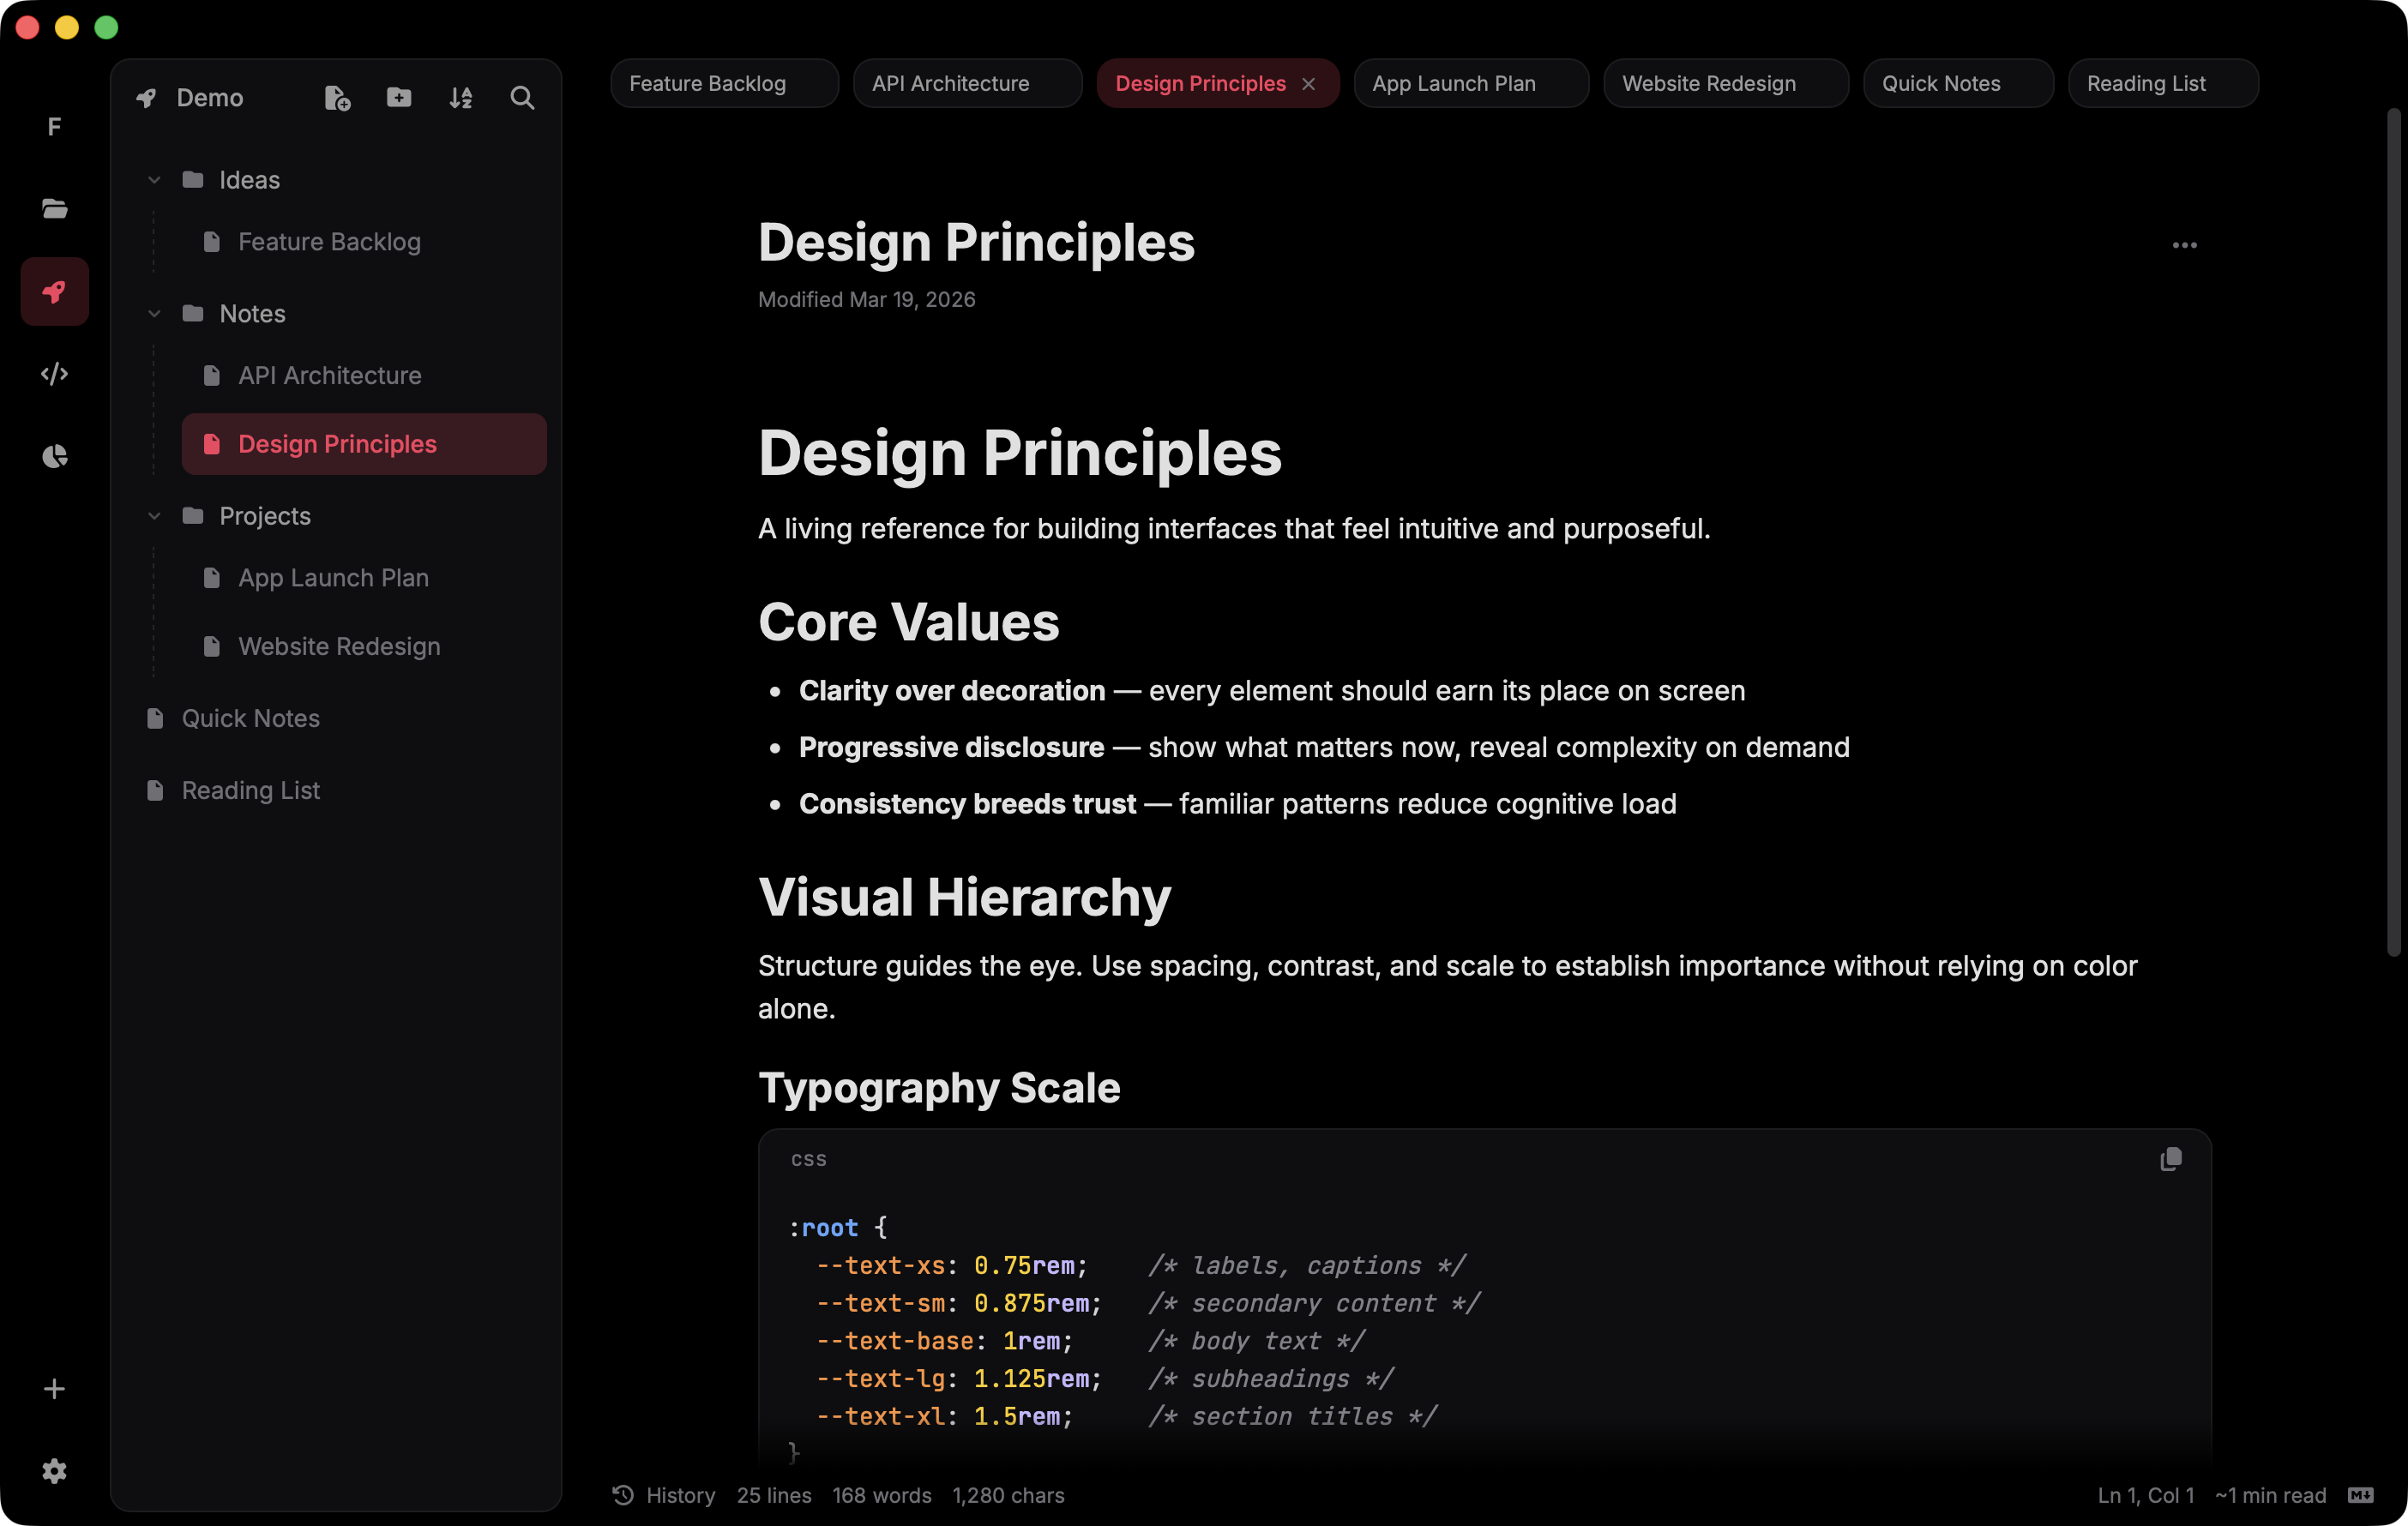Open the pie chart workspace icon
Viewport: 2408px width, 1526px height.
54,456
